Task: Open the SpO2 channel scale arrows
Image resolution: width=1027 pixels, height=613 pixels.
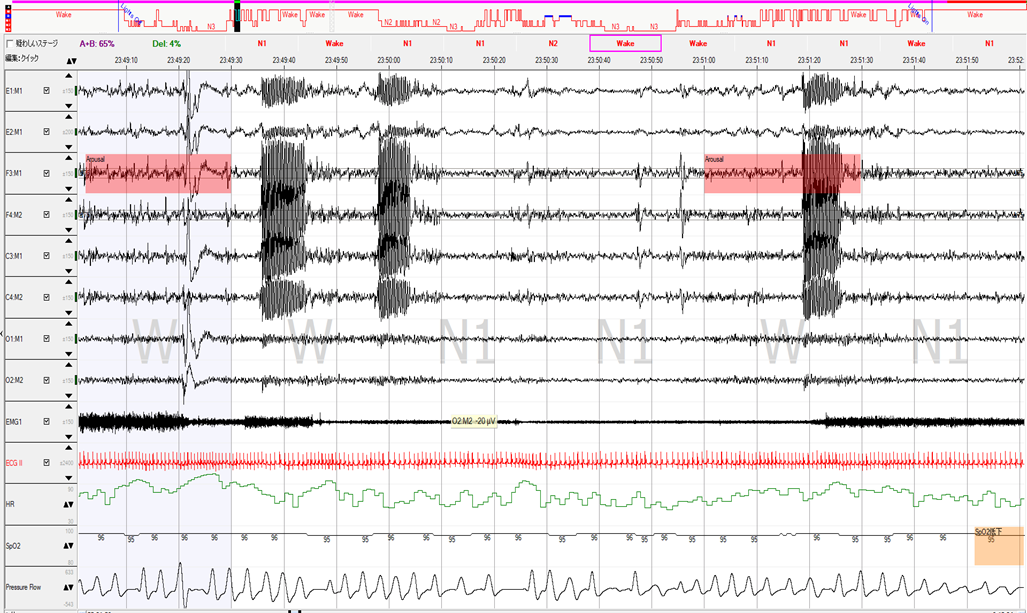Action: (x=69, y=546)
